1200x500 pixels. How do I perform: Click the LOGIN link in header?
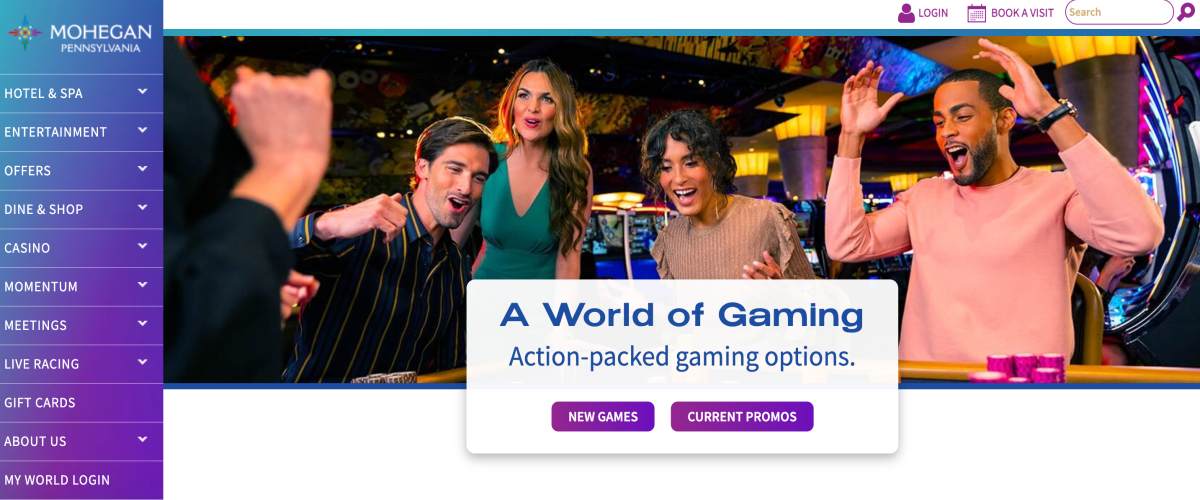coord(933,13)
